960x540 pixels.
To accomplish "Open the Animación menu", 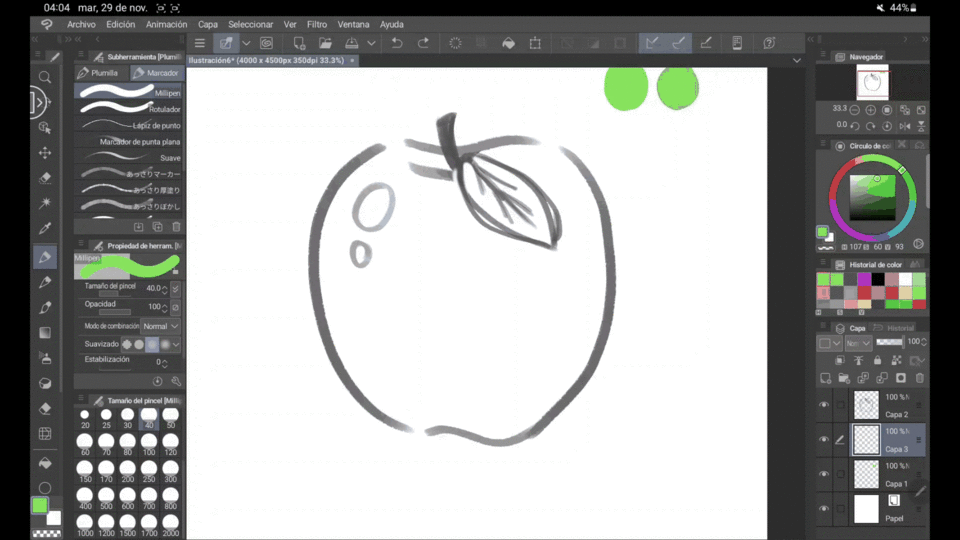I will tap(167, 24).
